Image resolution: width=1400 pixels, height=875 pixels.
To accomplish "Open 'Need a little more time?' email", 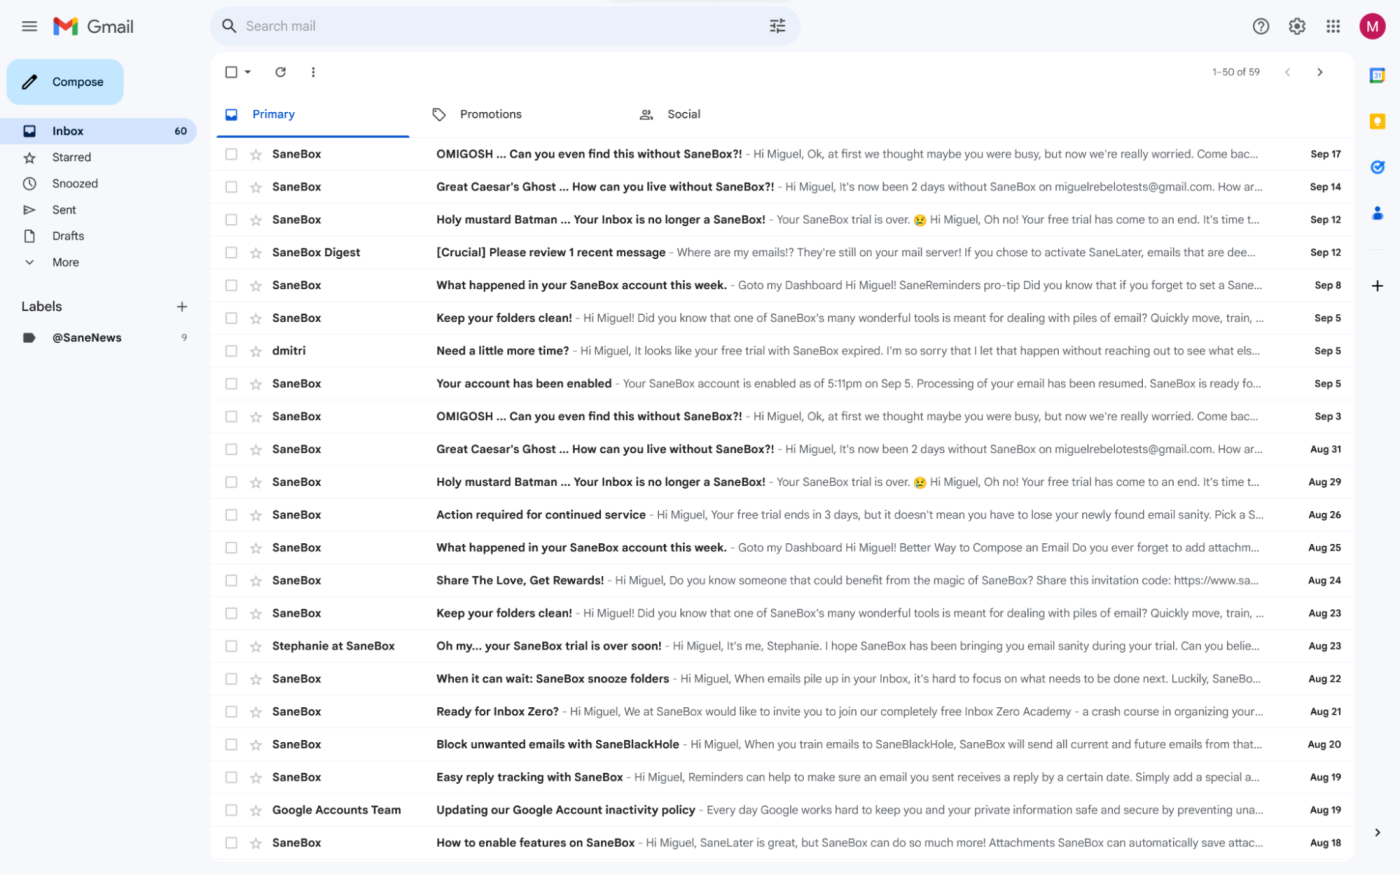I will pyautogui.click(x=782, y=351).
